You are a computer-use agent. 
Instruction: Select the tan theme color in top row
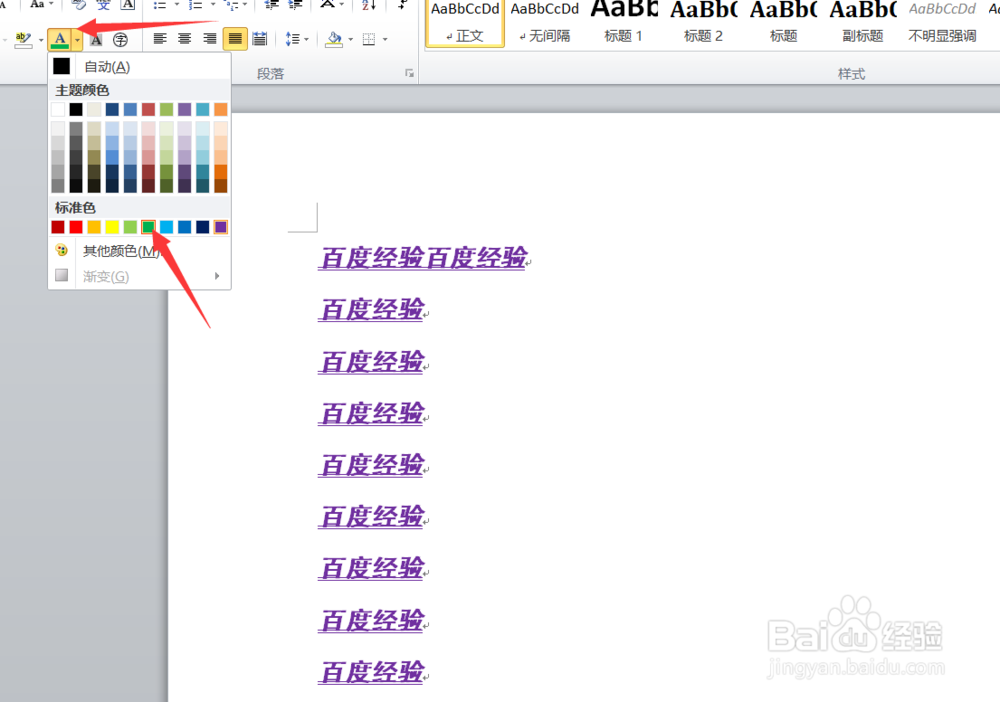tap(94, 110)
